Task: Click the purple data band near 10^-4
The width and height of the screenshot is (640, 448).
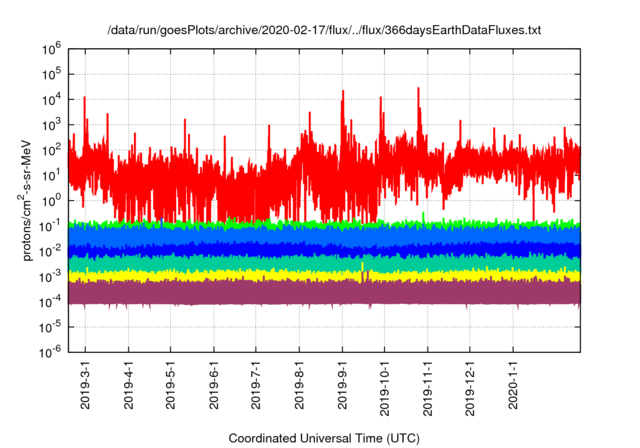Action: pyautogui.click(x=324, y=293)
